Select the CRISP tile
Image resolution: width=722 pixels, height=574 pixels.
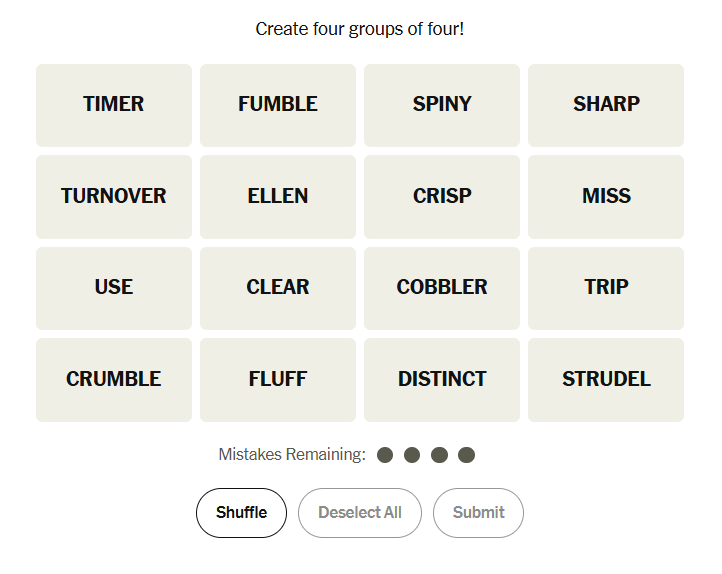442,196
